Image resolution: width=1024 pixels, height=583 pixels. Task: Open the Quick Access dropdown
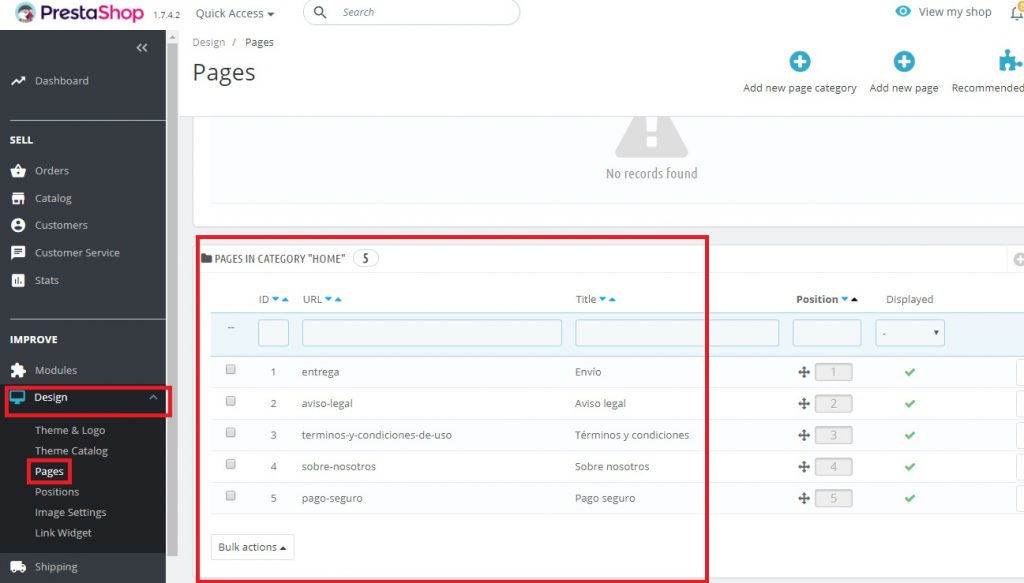(235, 13)
